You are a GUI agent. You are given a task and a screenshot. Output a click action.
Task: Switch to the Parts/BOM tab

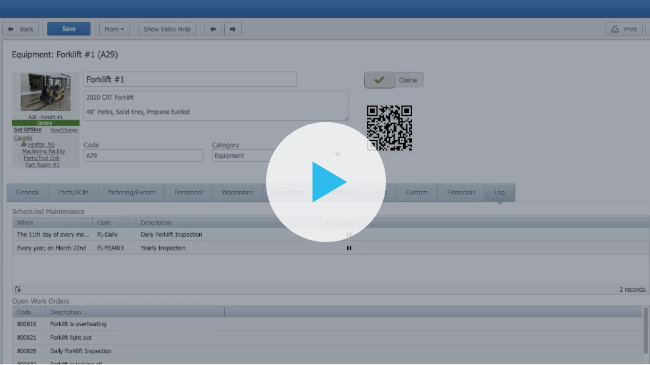click(73, 192)
